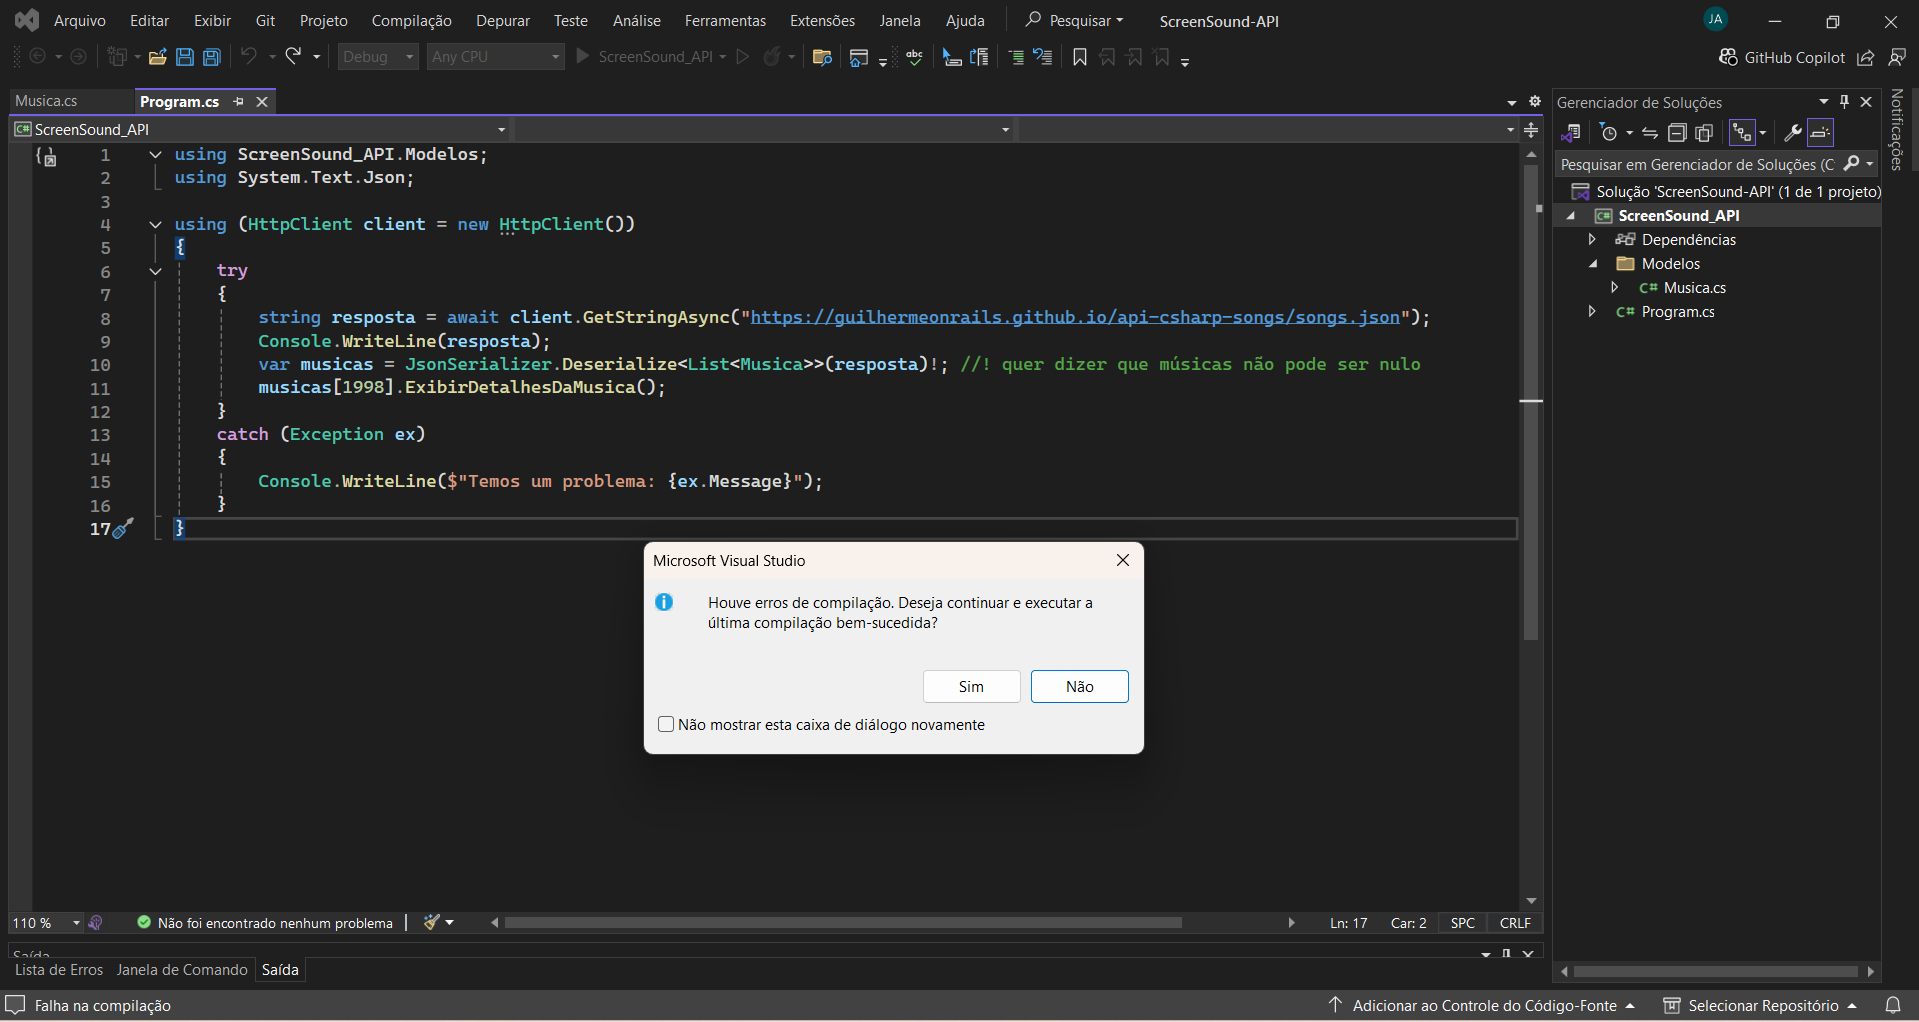This screenshot has height=1022, width=1919.
Task: Click Selecionar Repositório in status bar
Action: pos(1760,1005)
